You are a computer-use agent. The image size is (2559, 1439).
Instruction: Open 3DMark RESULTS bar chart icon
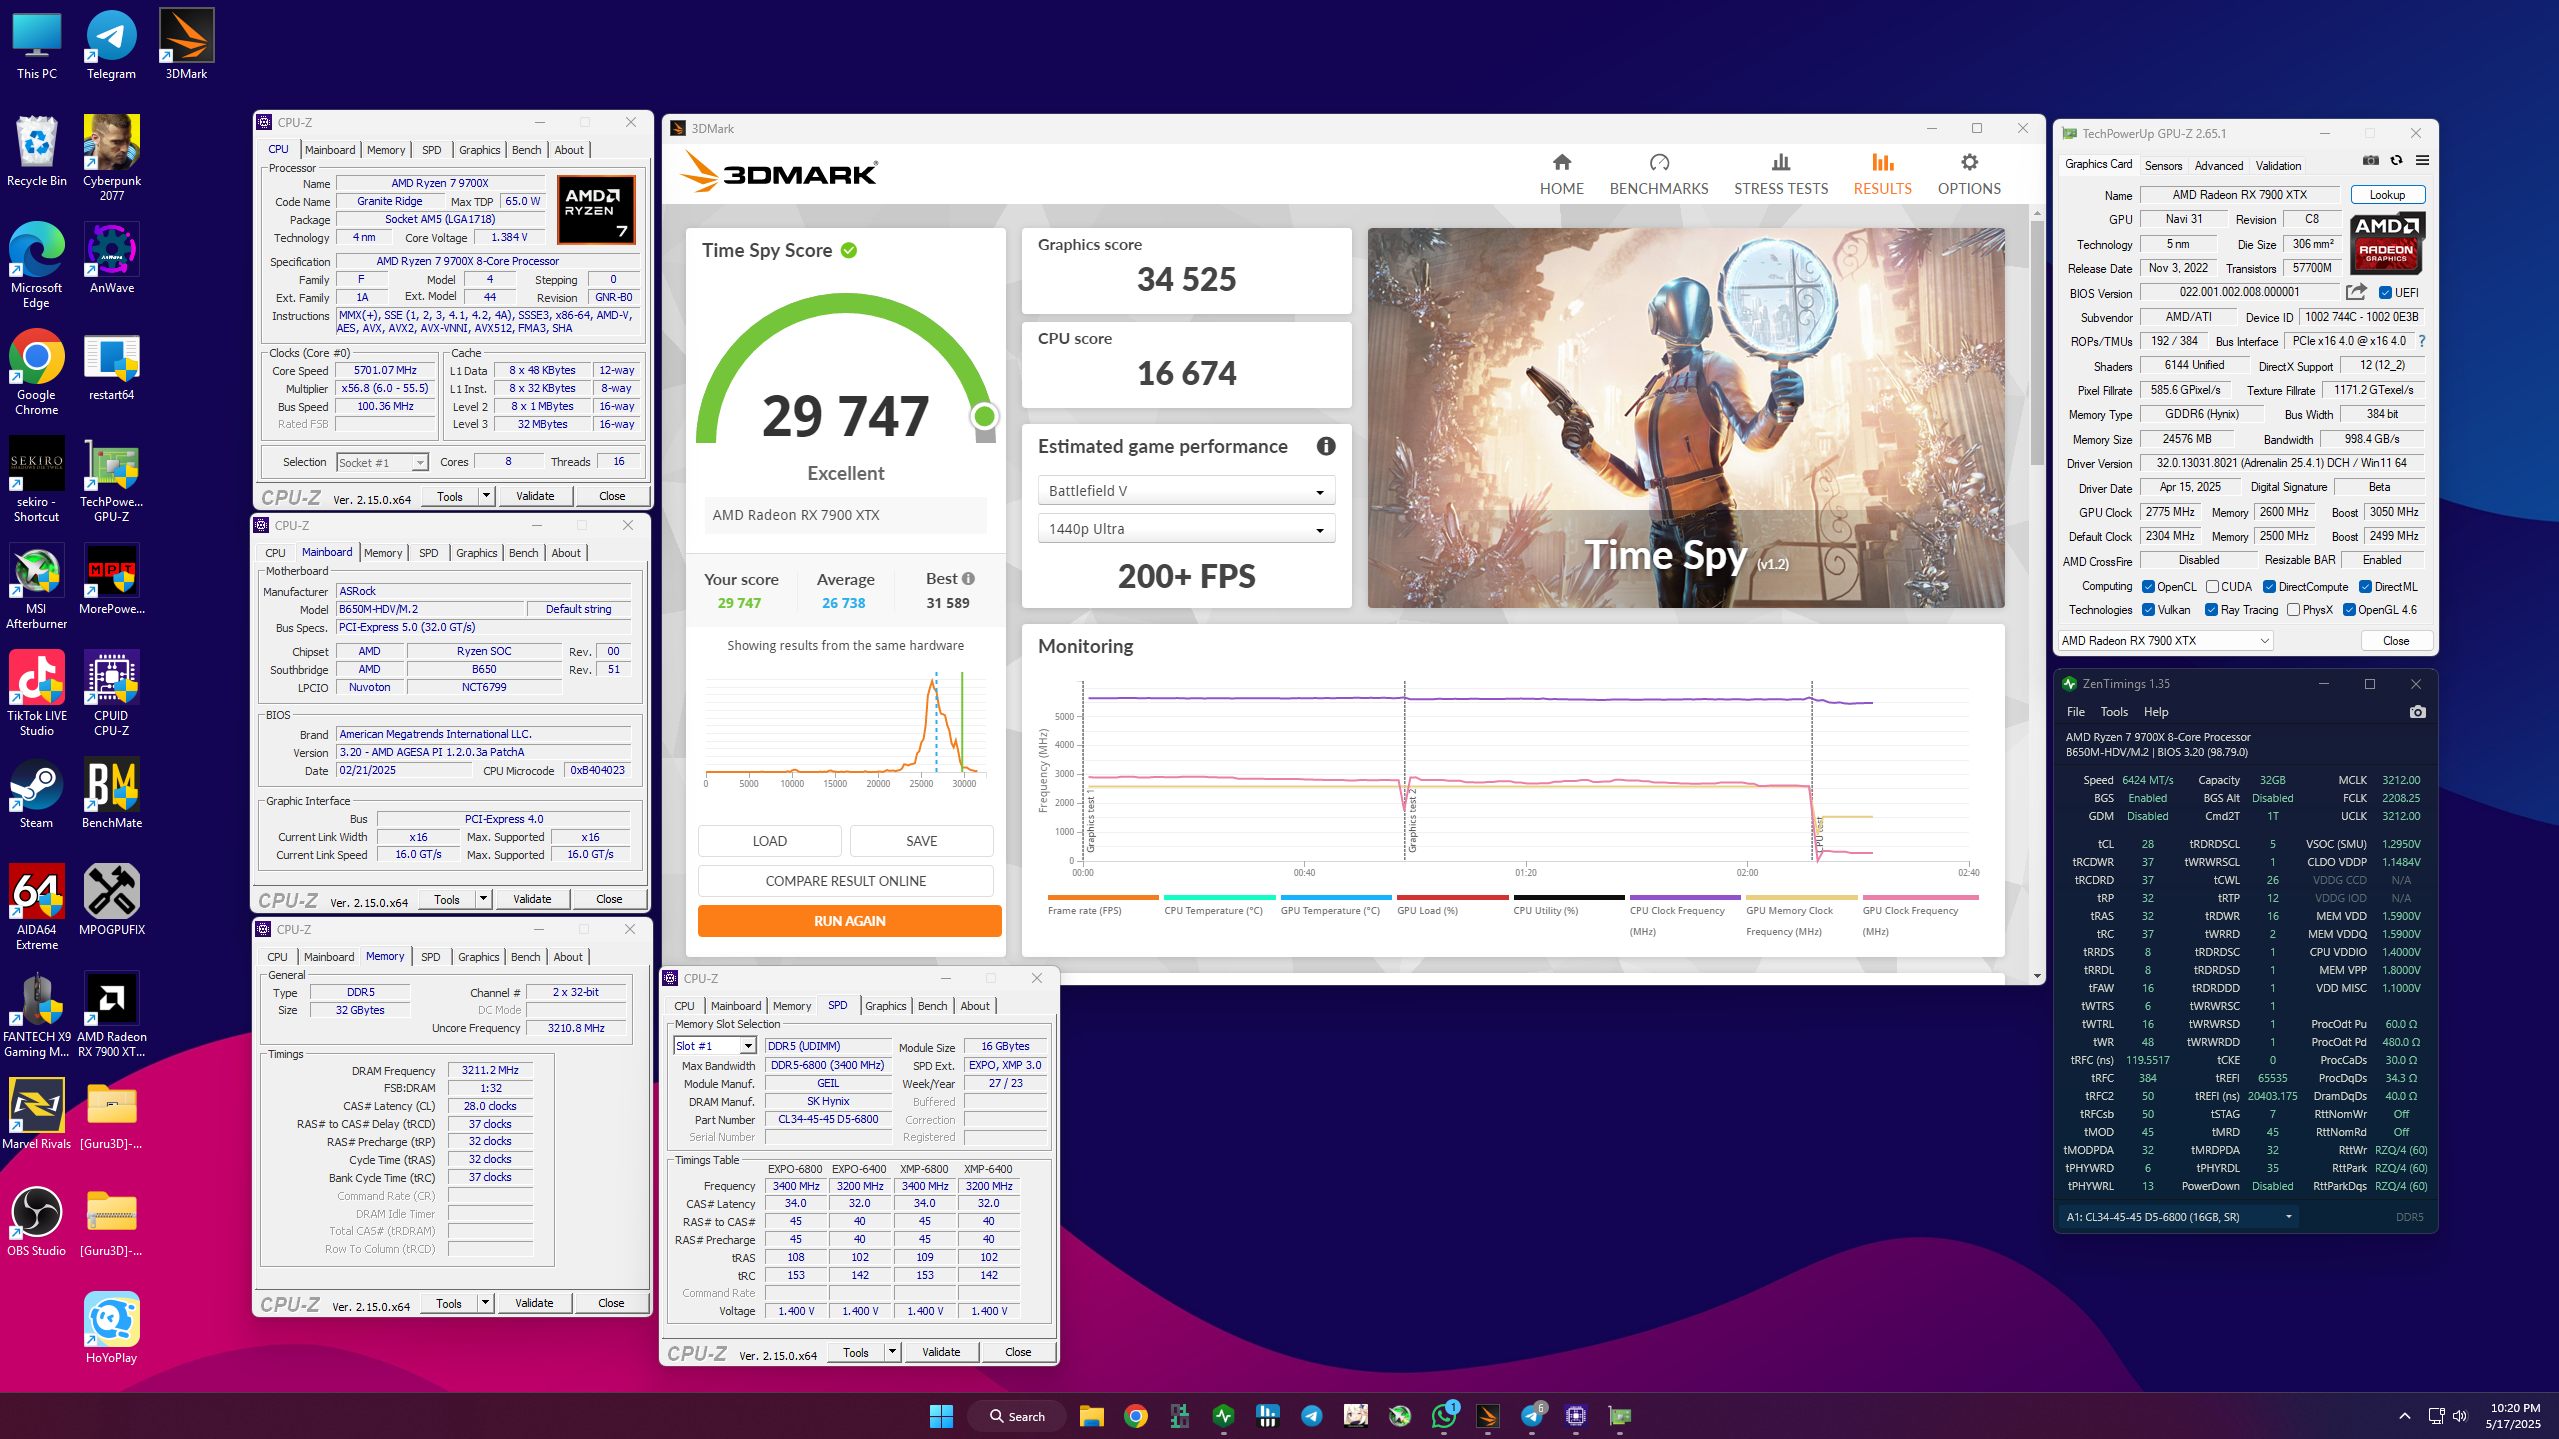click(1882, 162)
